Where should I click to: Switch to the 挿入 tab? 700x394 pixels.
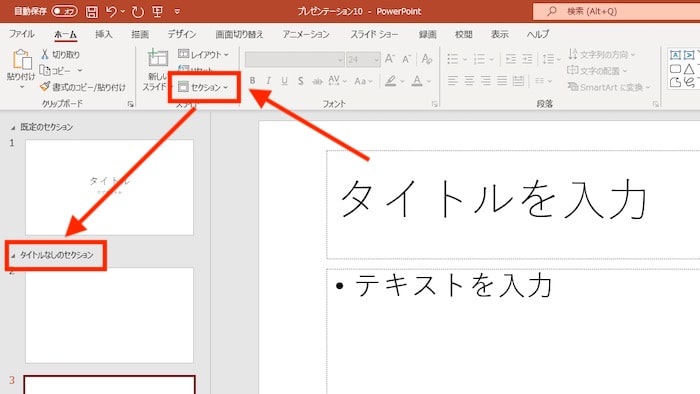[x=104, y=34]
